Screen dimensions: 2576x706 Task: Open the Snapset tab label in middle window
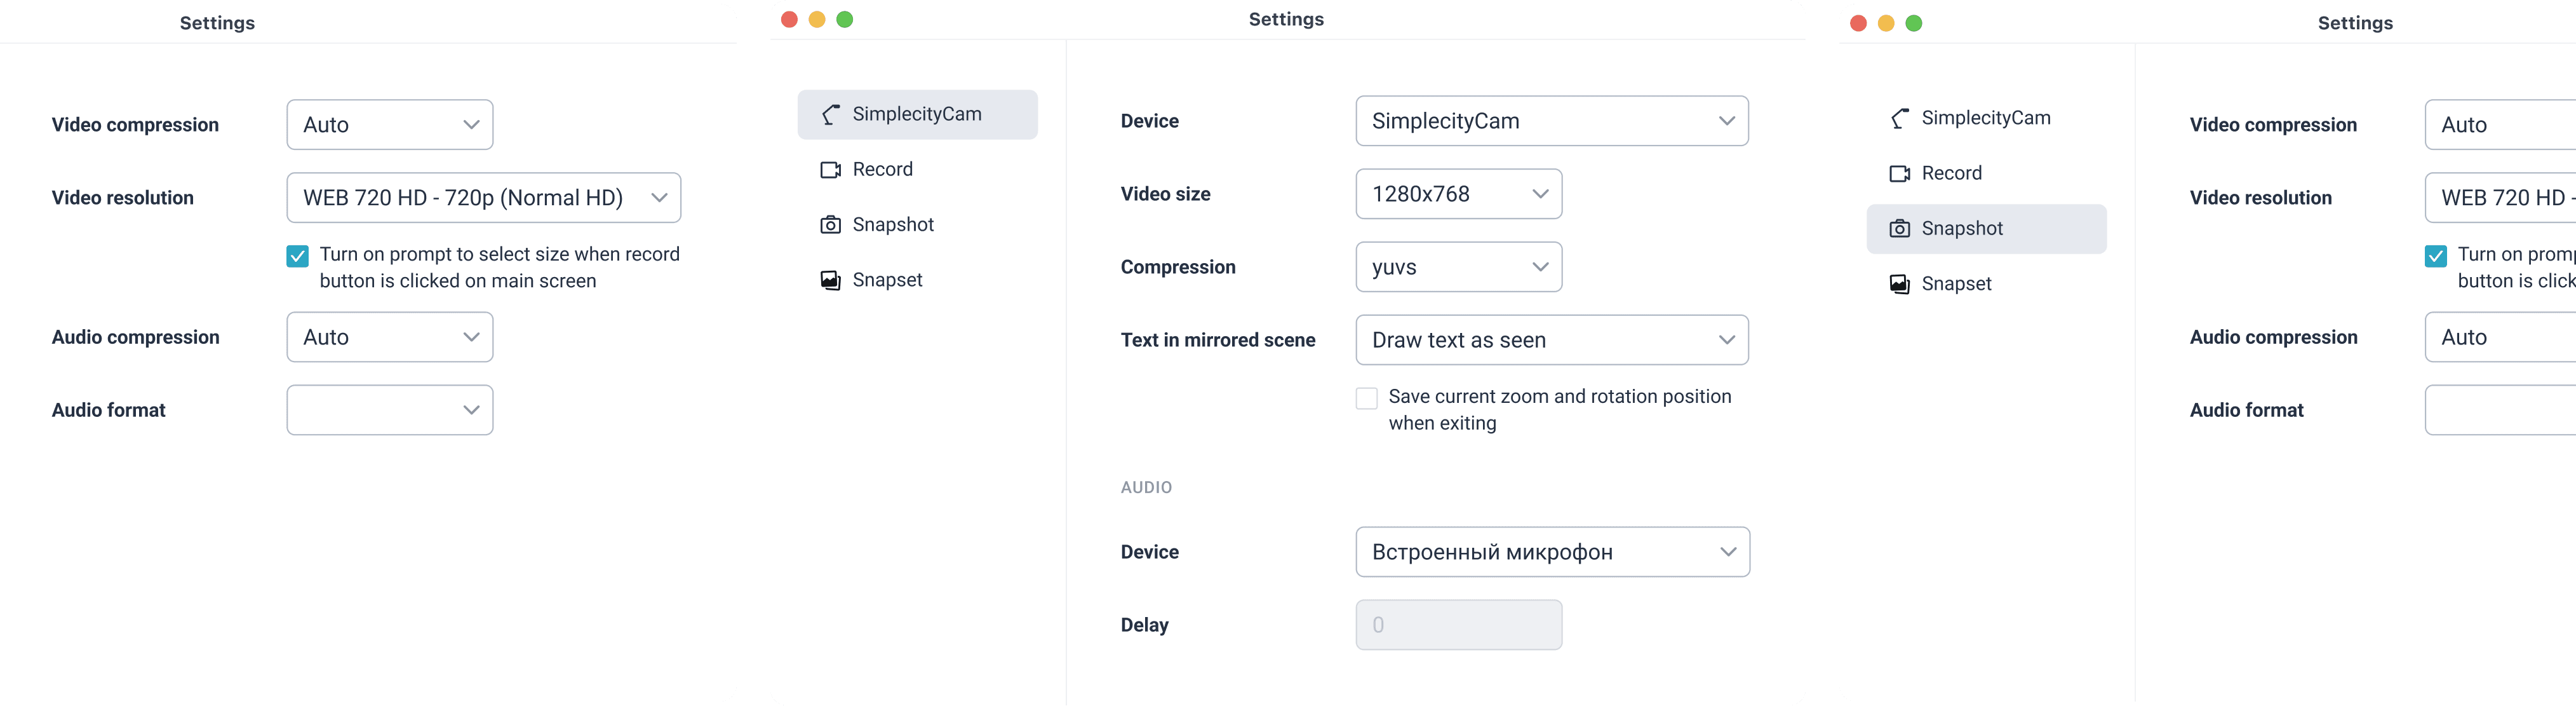tap(887, 280)
